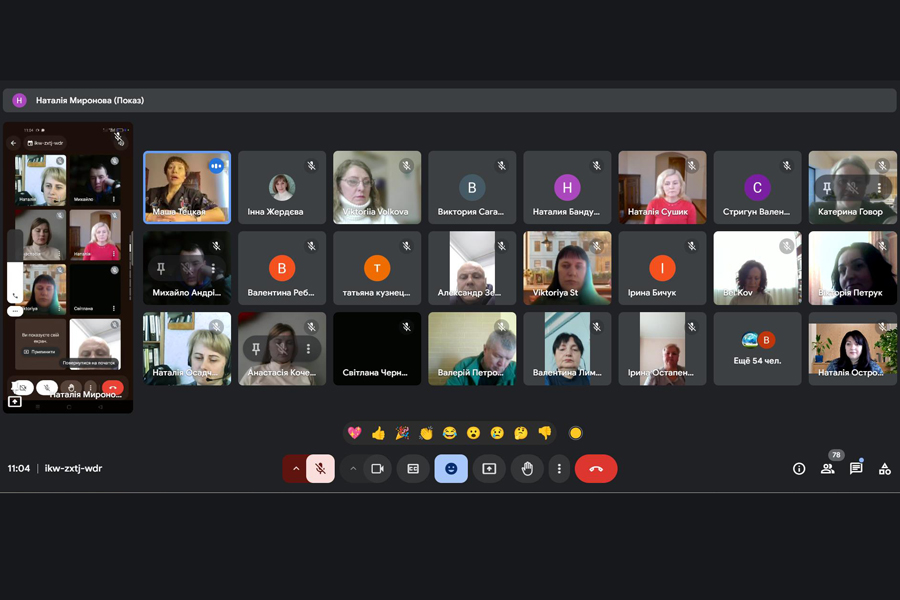
Task: Mute icon on Катерина Говор's tile
Action: click(853, 188)
